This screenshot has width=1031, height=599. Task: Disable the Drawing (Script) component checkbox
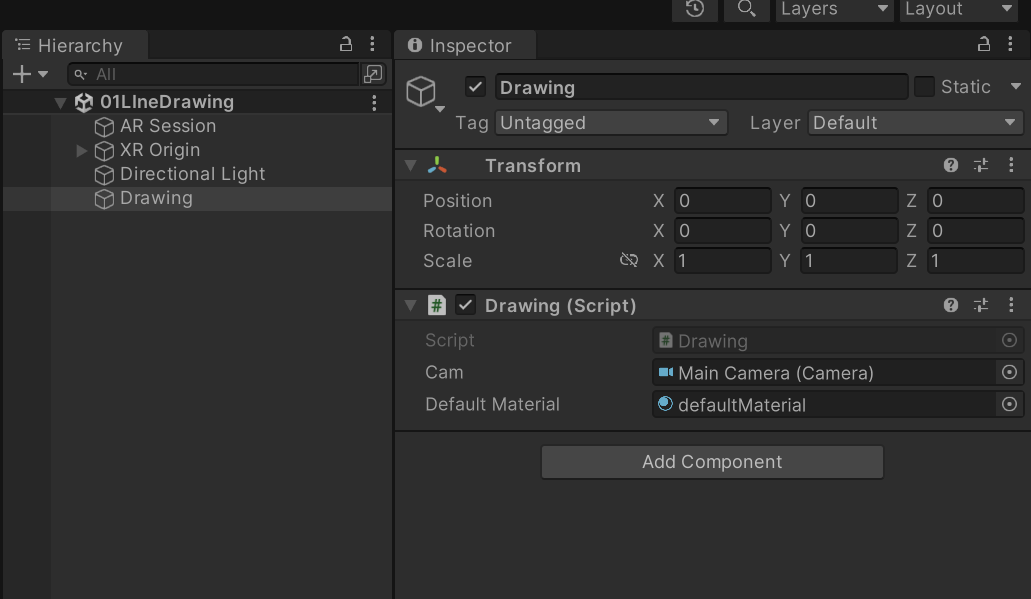(466, 305)
